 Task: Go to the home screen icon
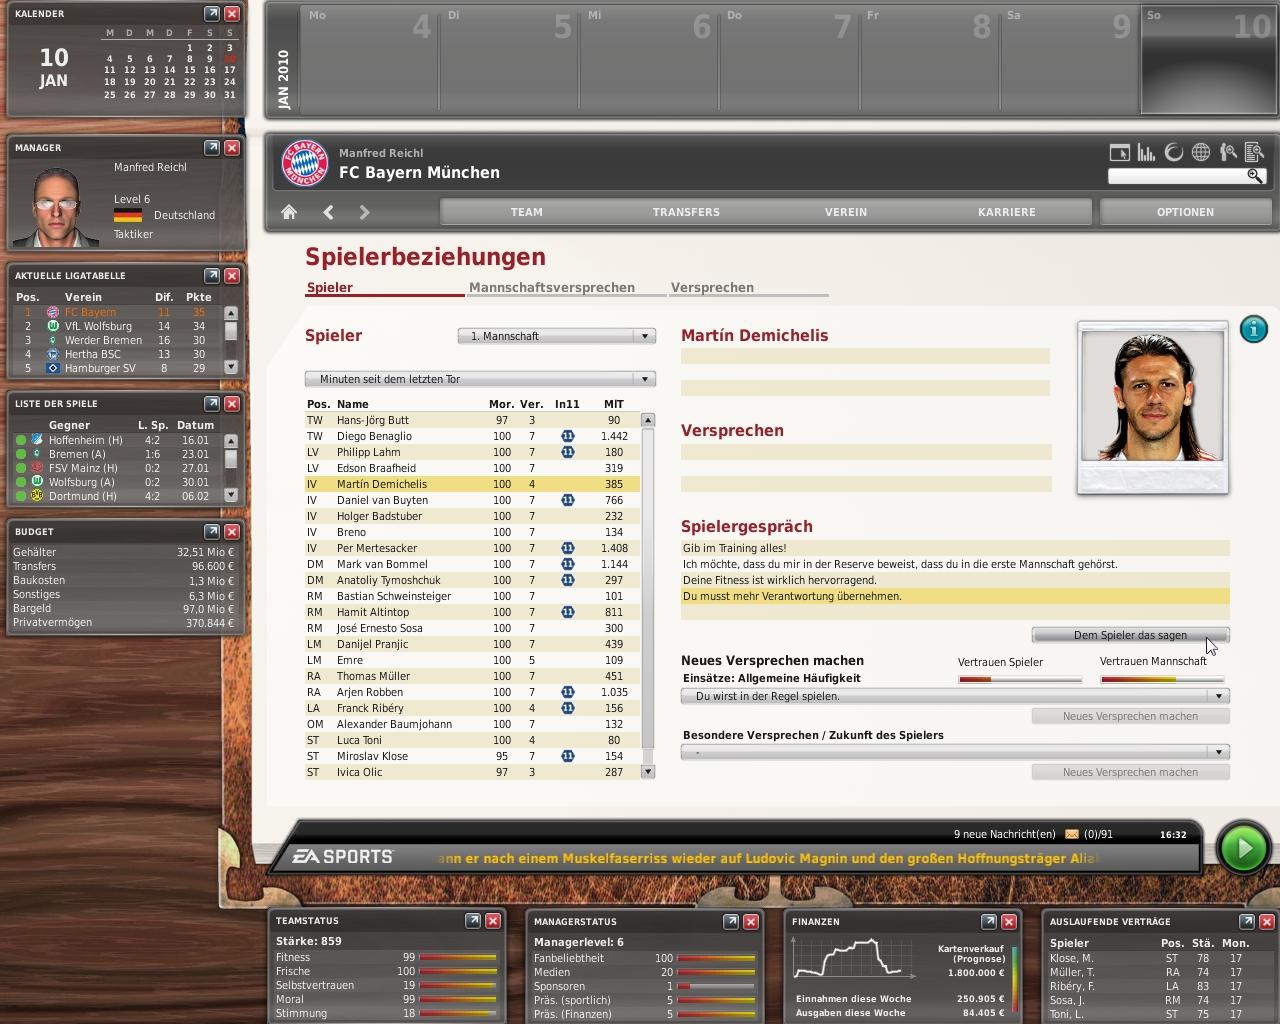289,212
